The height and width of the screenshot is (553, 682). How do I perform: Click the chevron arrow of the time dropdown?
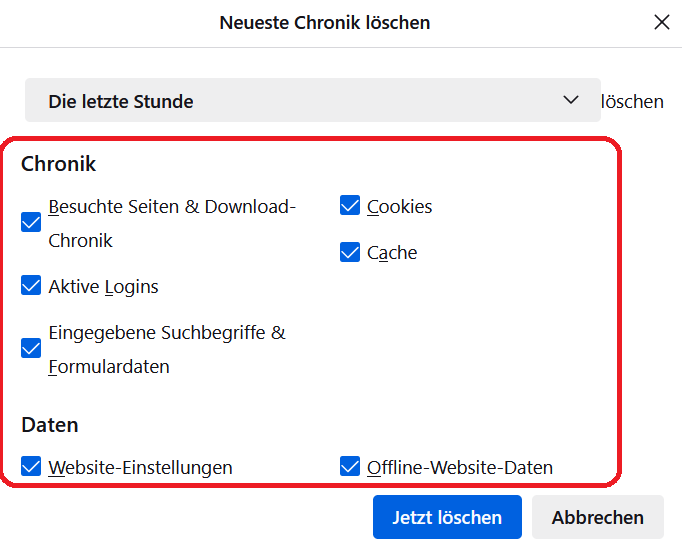[571, 100]
